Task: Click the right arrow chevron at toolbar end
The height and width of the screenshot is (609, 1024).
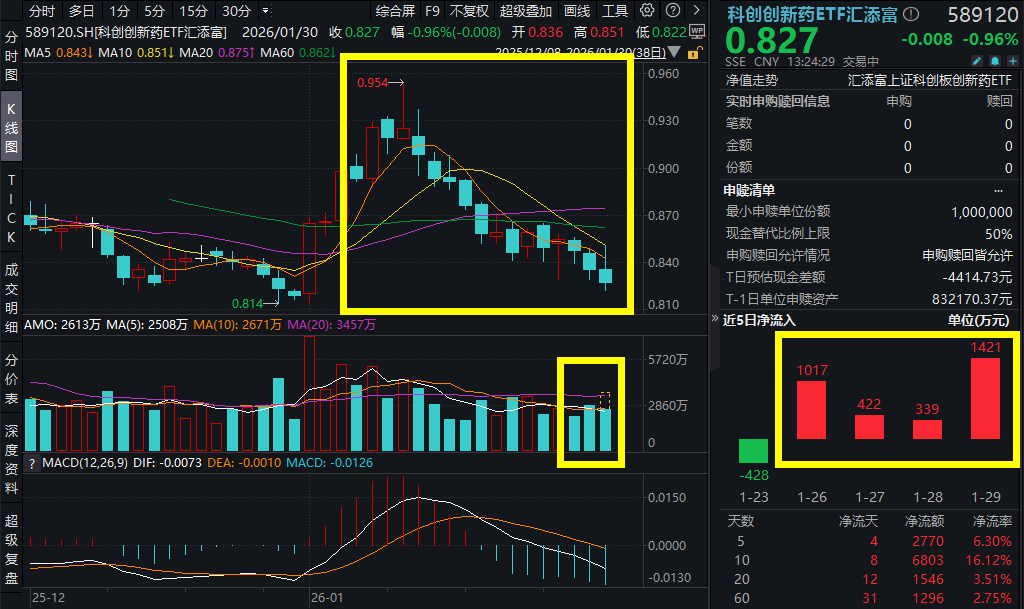Action: pos(694,11)
